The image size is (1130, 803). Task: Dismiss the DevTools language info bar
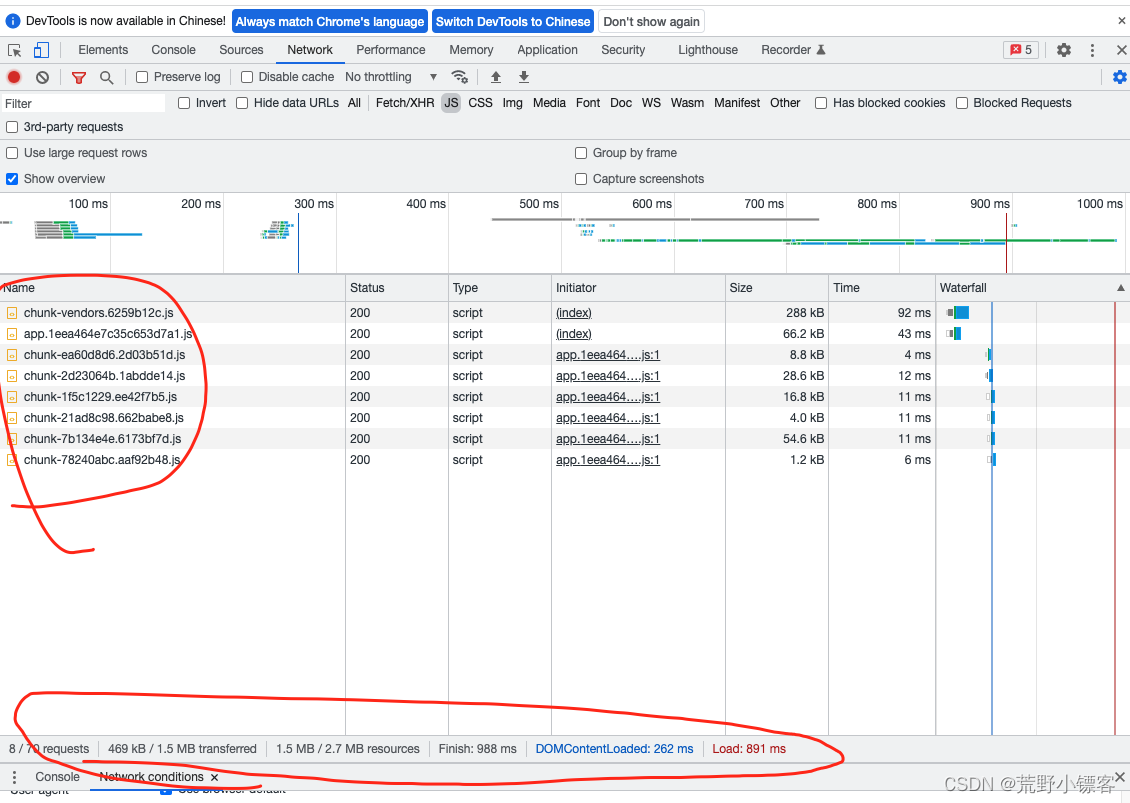1121,21
